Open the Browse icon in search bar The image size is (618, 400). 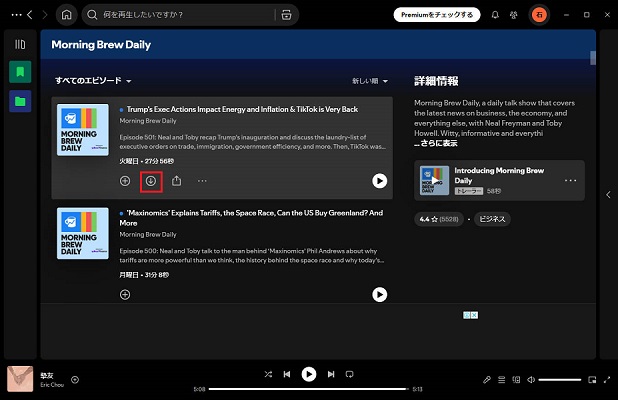287,15
